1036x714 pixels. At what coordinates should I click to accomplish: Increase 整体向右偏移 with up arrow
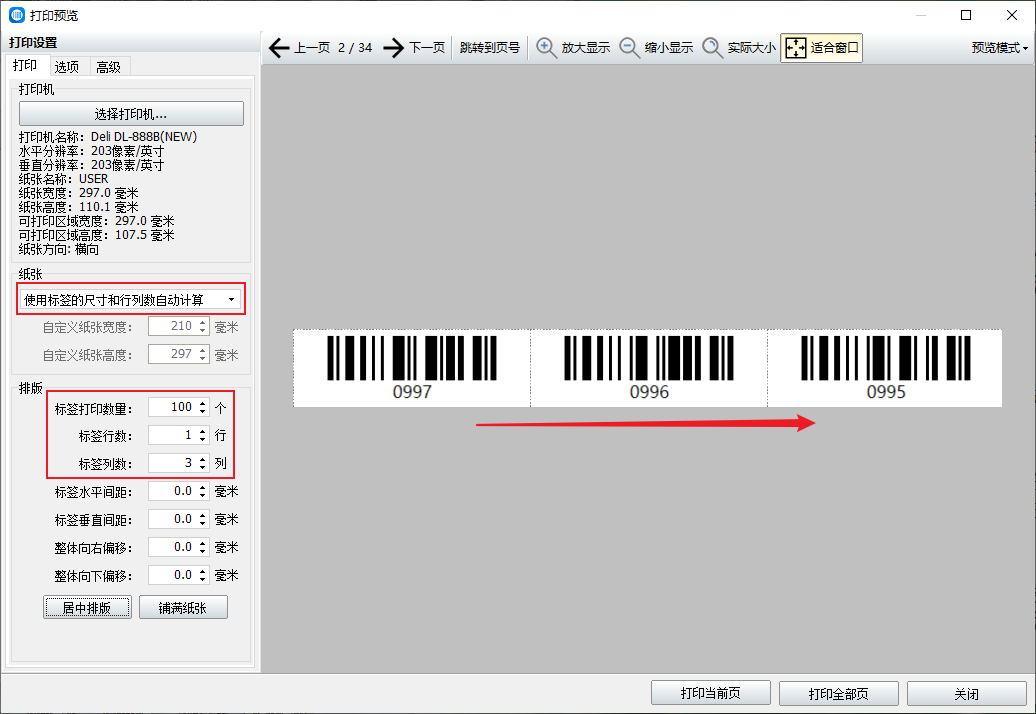(x=203, y=543)
